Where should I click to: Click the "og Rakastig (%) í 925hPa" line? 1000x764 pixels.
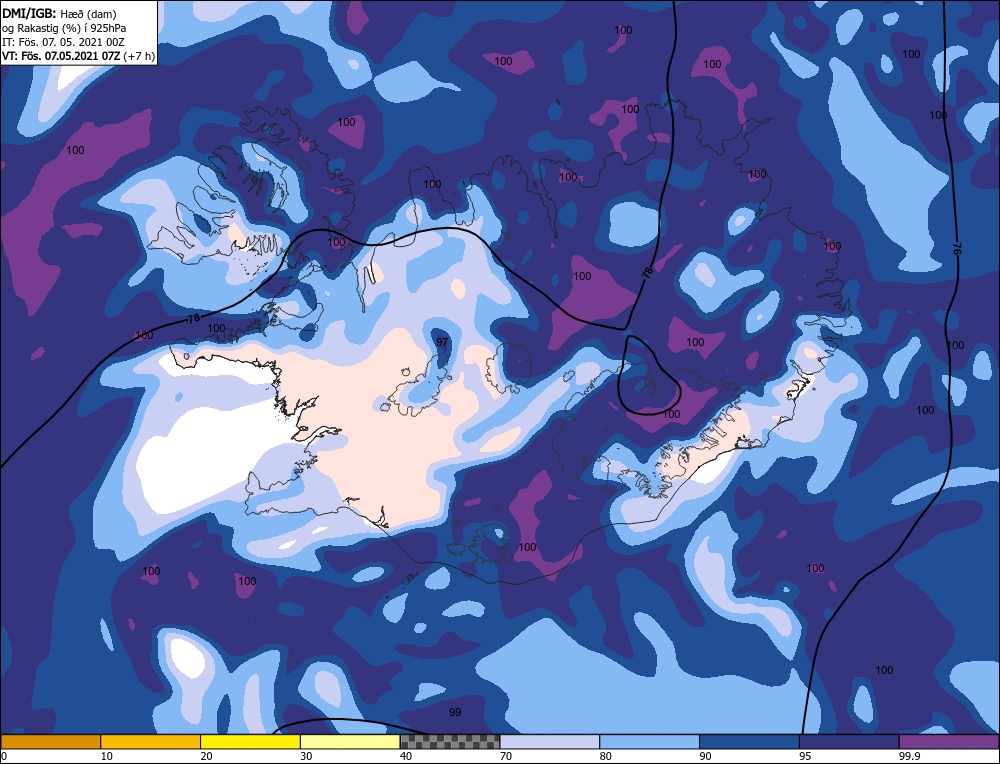64,28
